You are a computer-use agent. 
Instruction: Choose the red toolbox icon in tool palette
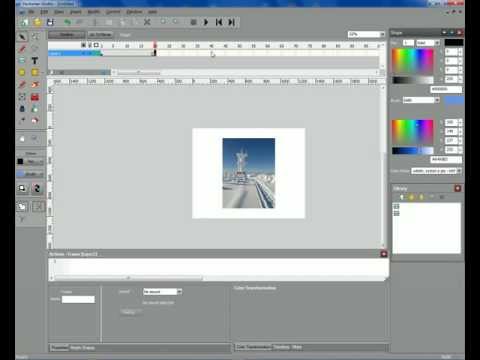35,97
